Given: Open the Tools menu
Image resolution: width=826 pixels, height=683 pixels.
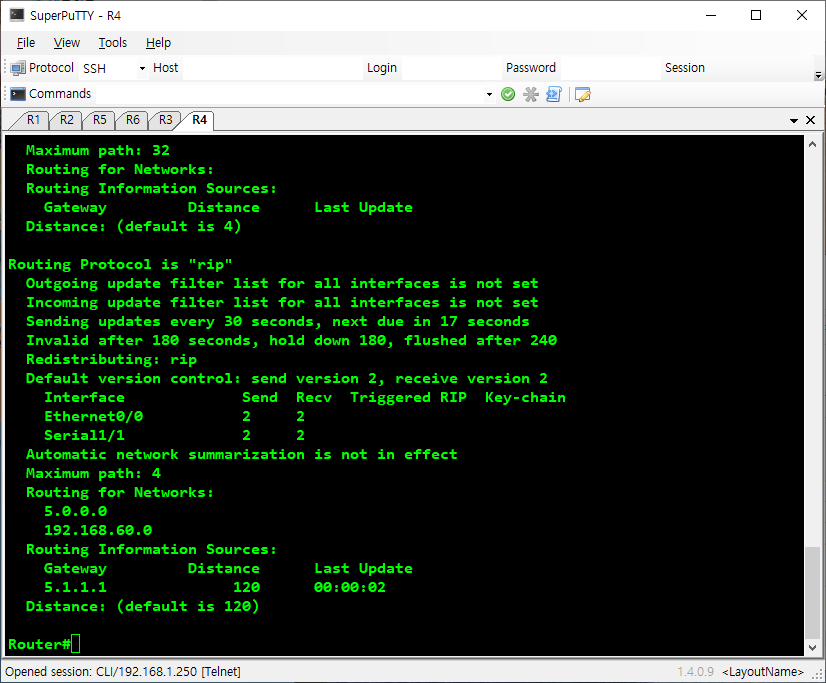Looking at the screenshot, I should [113, 43].
